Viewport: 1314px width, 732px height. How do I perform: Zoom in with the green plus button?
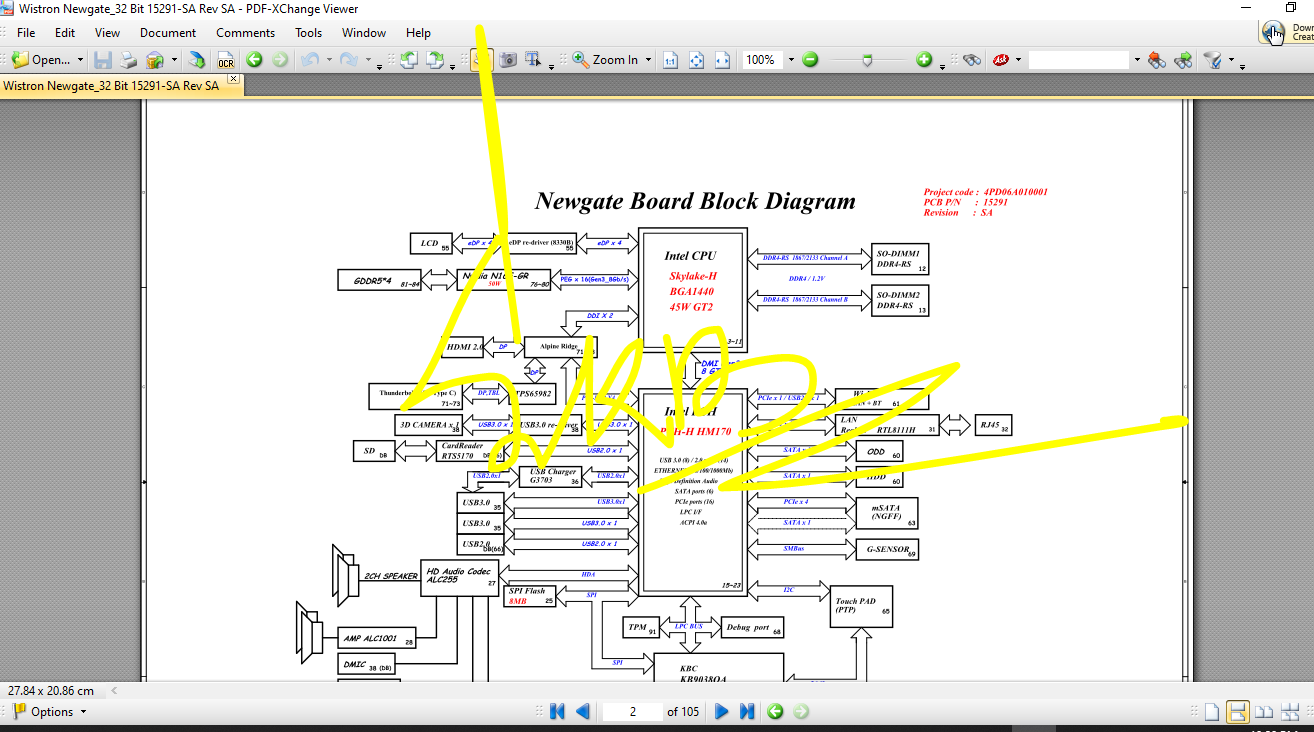pos(924,60)
